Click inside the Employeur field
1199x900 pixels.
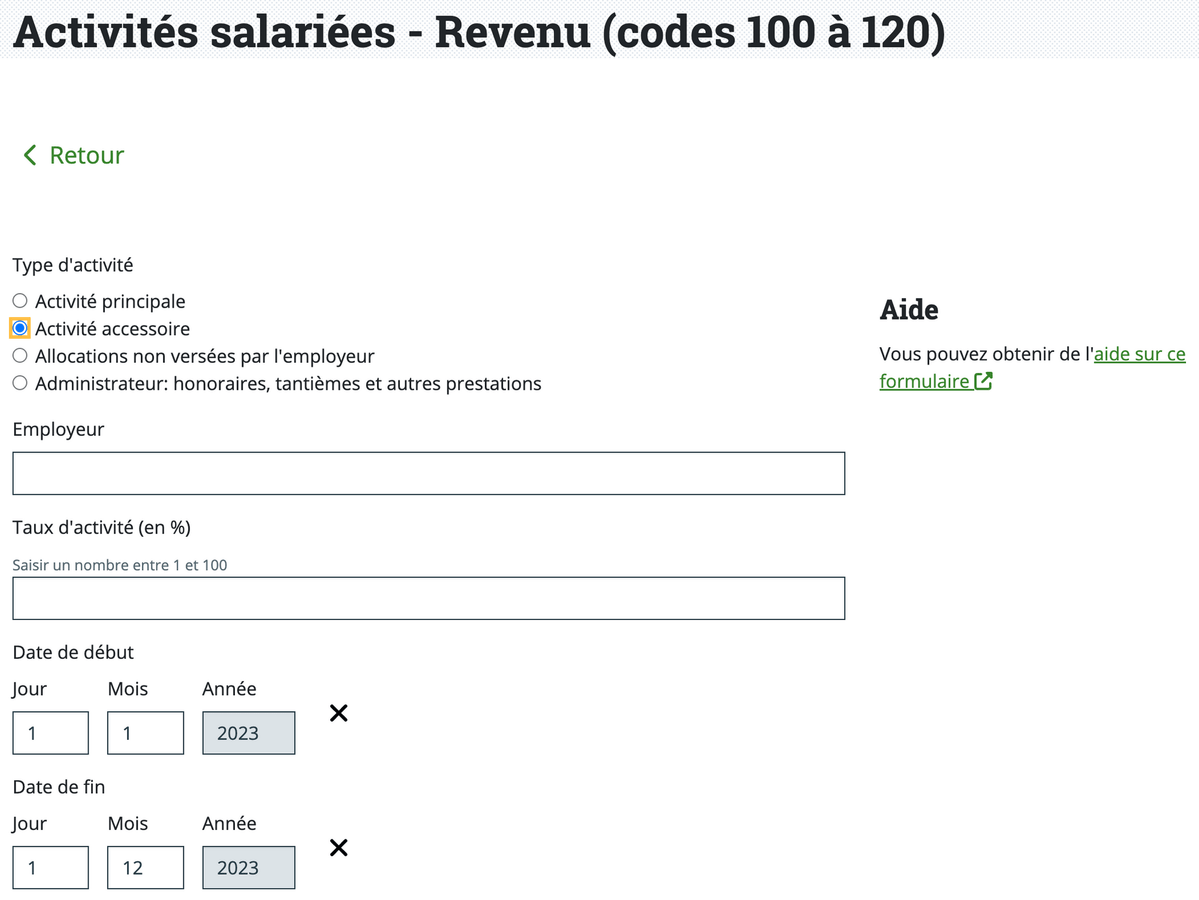[x=428, y=473]
